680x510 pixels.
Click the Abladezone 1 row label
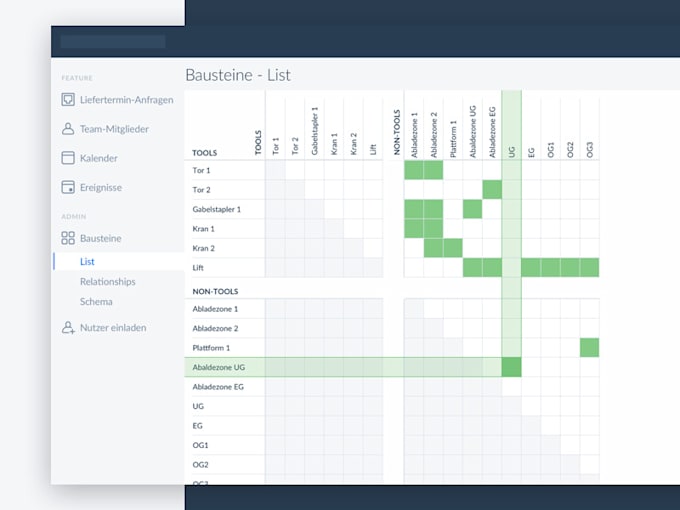(x=215, y=309)
